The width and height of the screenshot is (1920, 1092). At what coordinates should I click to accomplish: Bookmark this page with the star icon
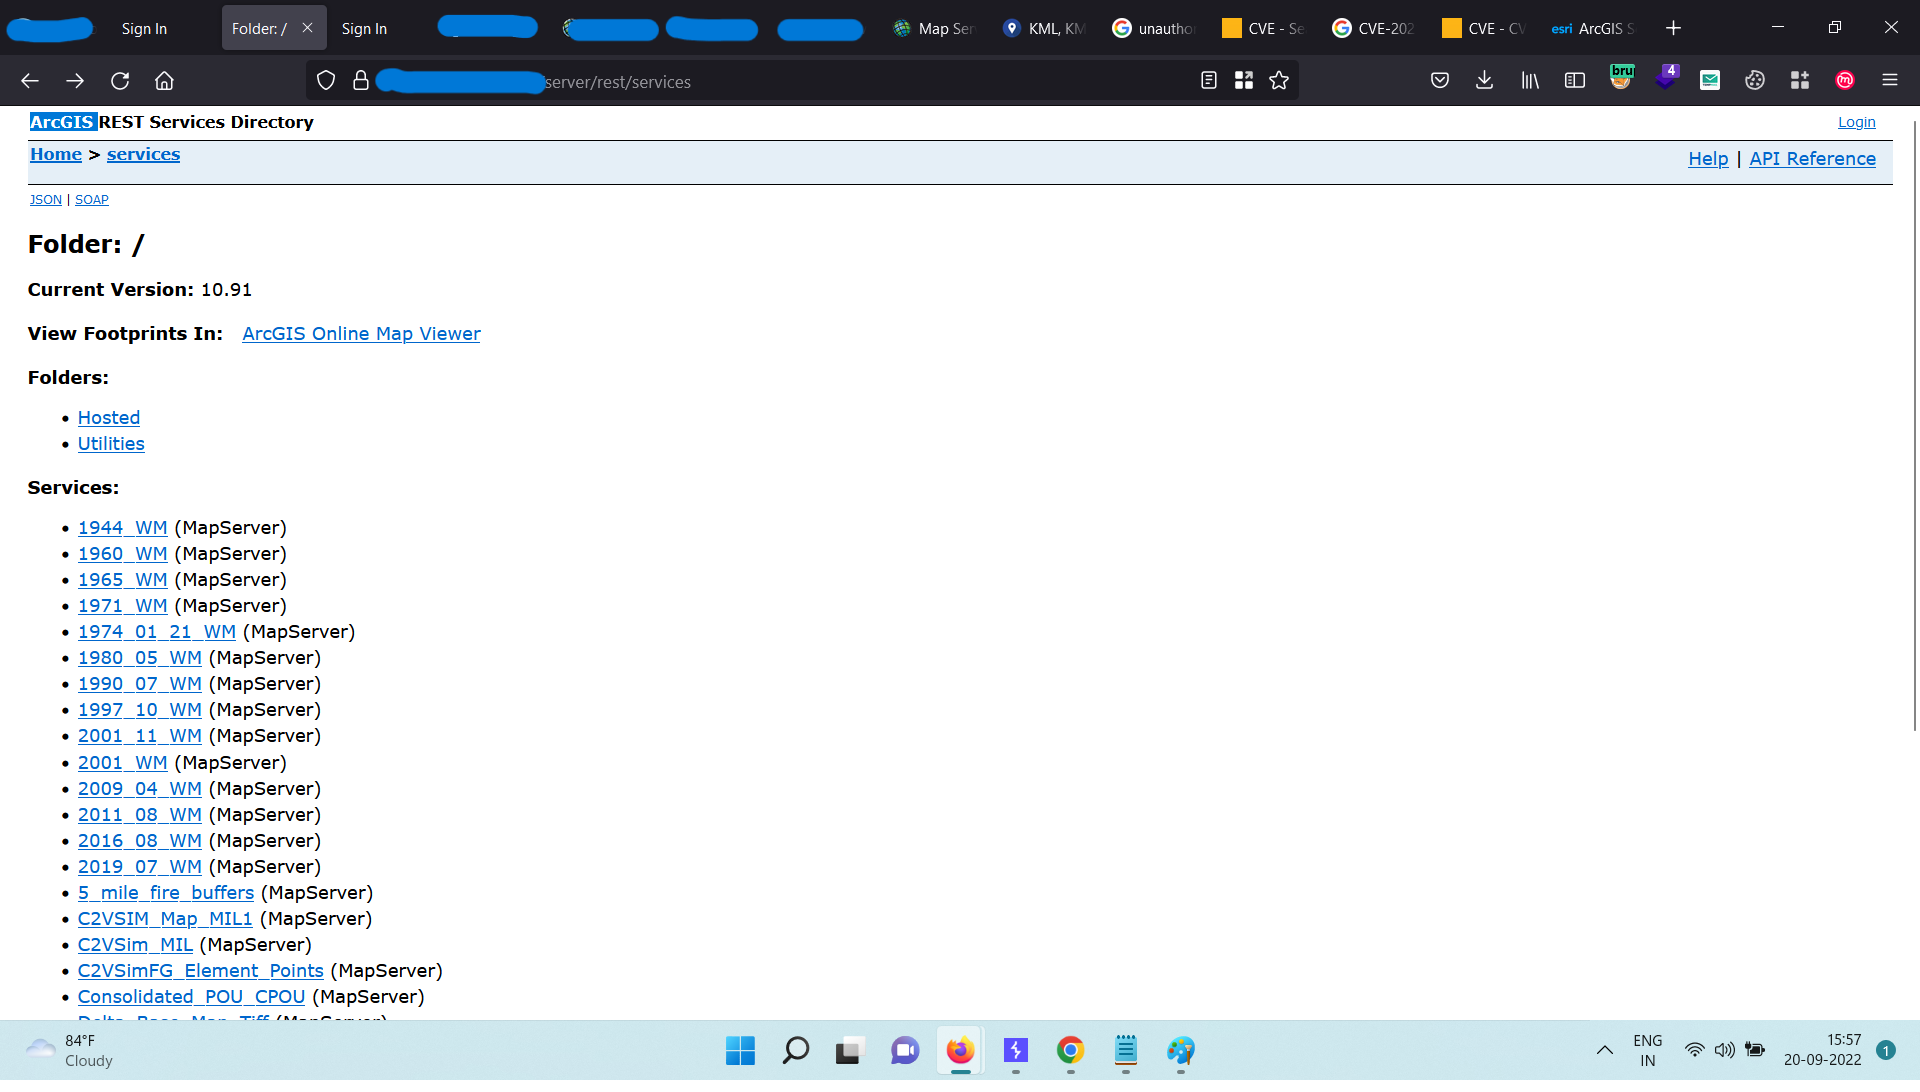[x=1279, y=81]
